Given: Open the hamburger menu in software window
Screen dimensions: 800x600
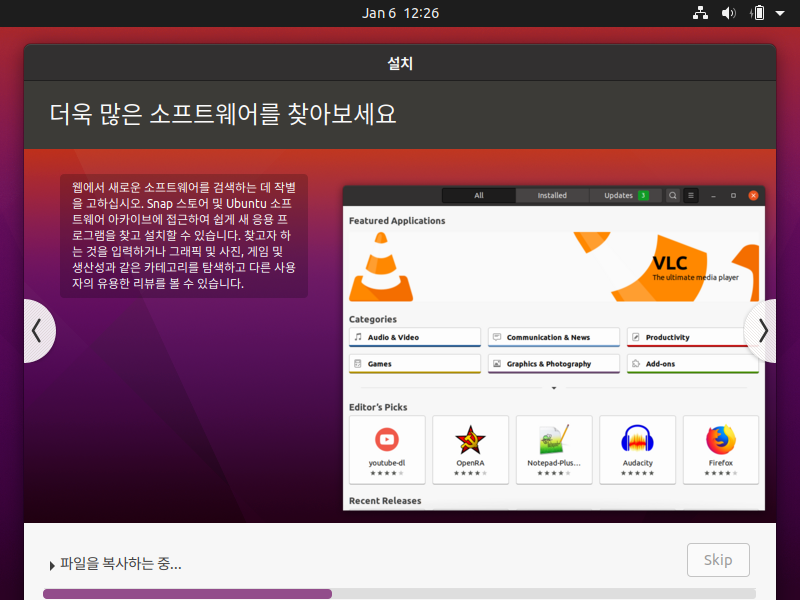Looking at the screenshot, I should (x=691, y=195).
